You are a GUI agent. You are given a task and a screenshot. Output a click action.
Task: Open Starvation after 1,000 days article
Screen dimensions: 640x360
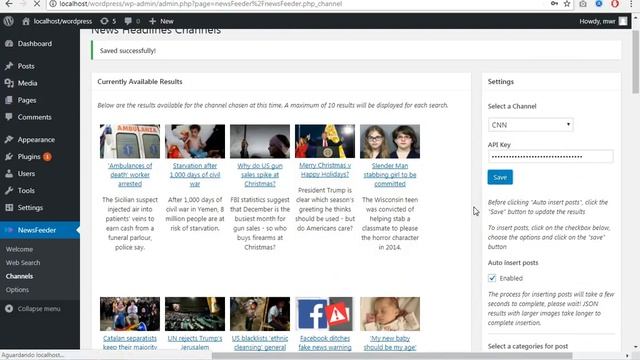pos(195,175)
